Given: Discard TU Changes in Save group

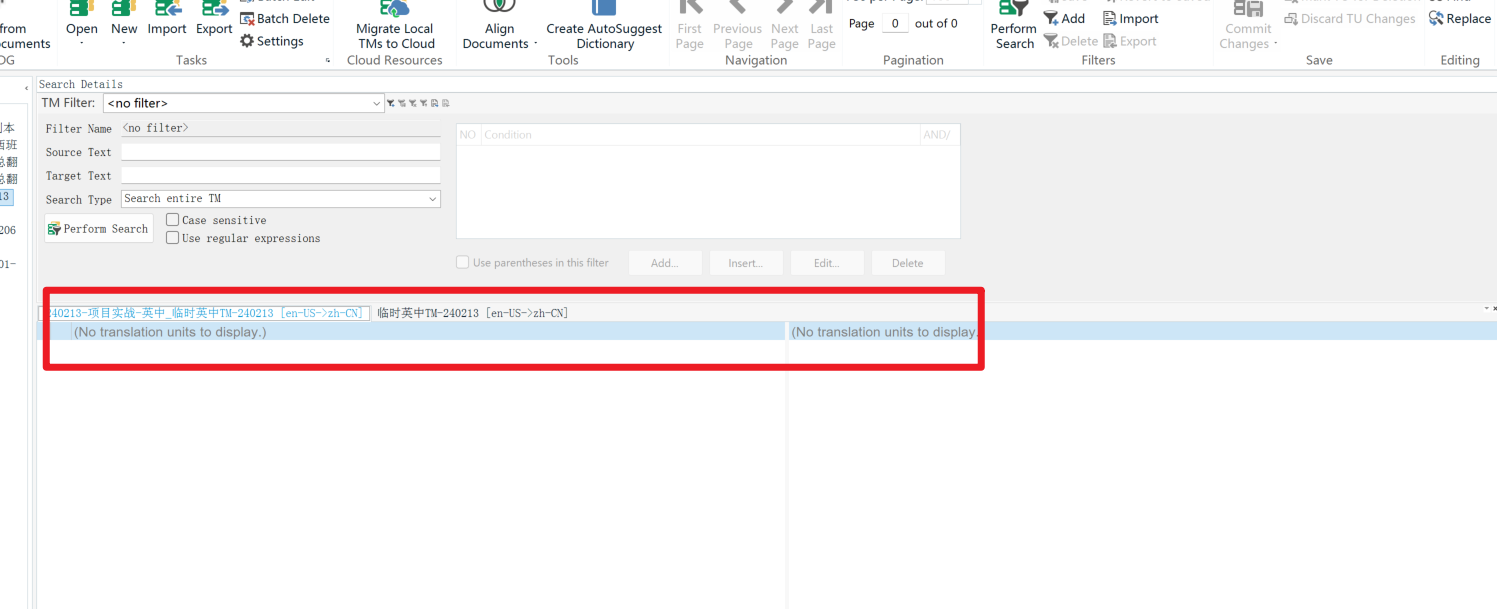Looking at the screenshot, I should tap(1350, 19).
